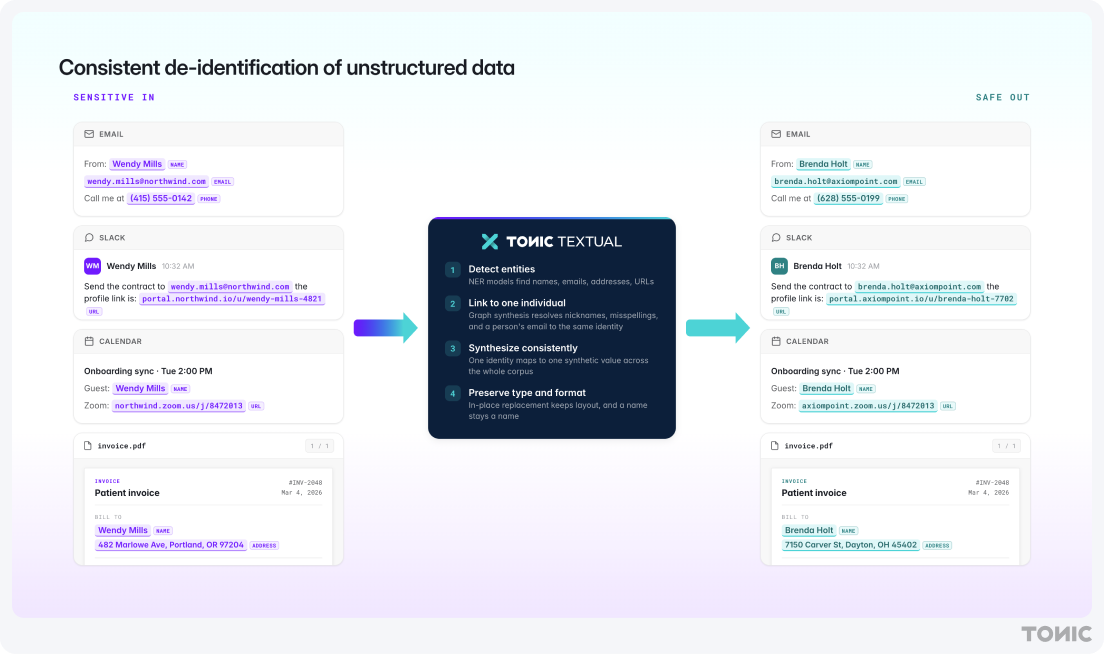Click the Tonic Textual X logo icon

(489, 241)
